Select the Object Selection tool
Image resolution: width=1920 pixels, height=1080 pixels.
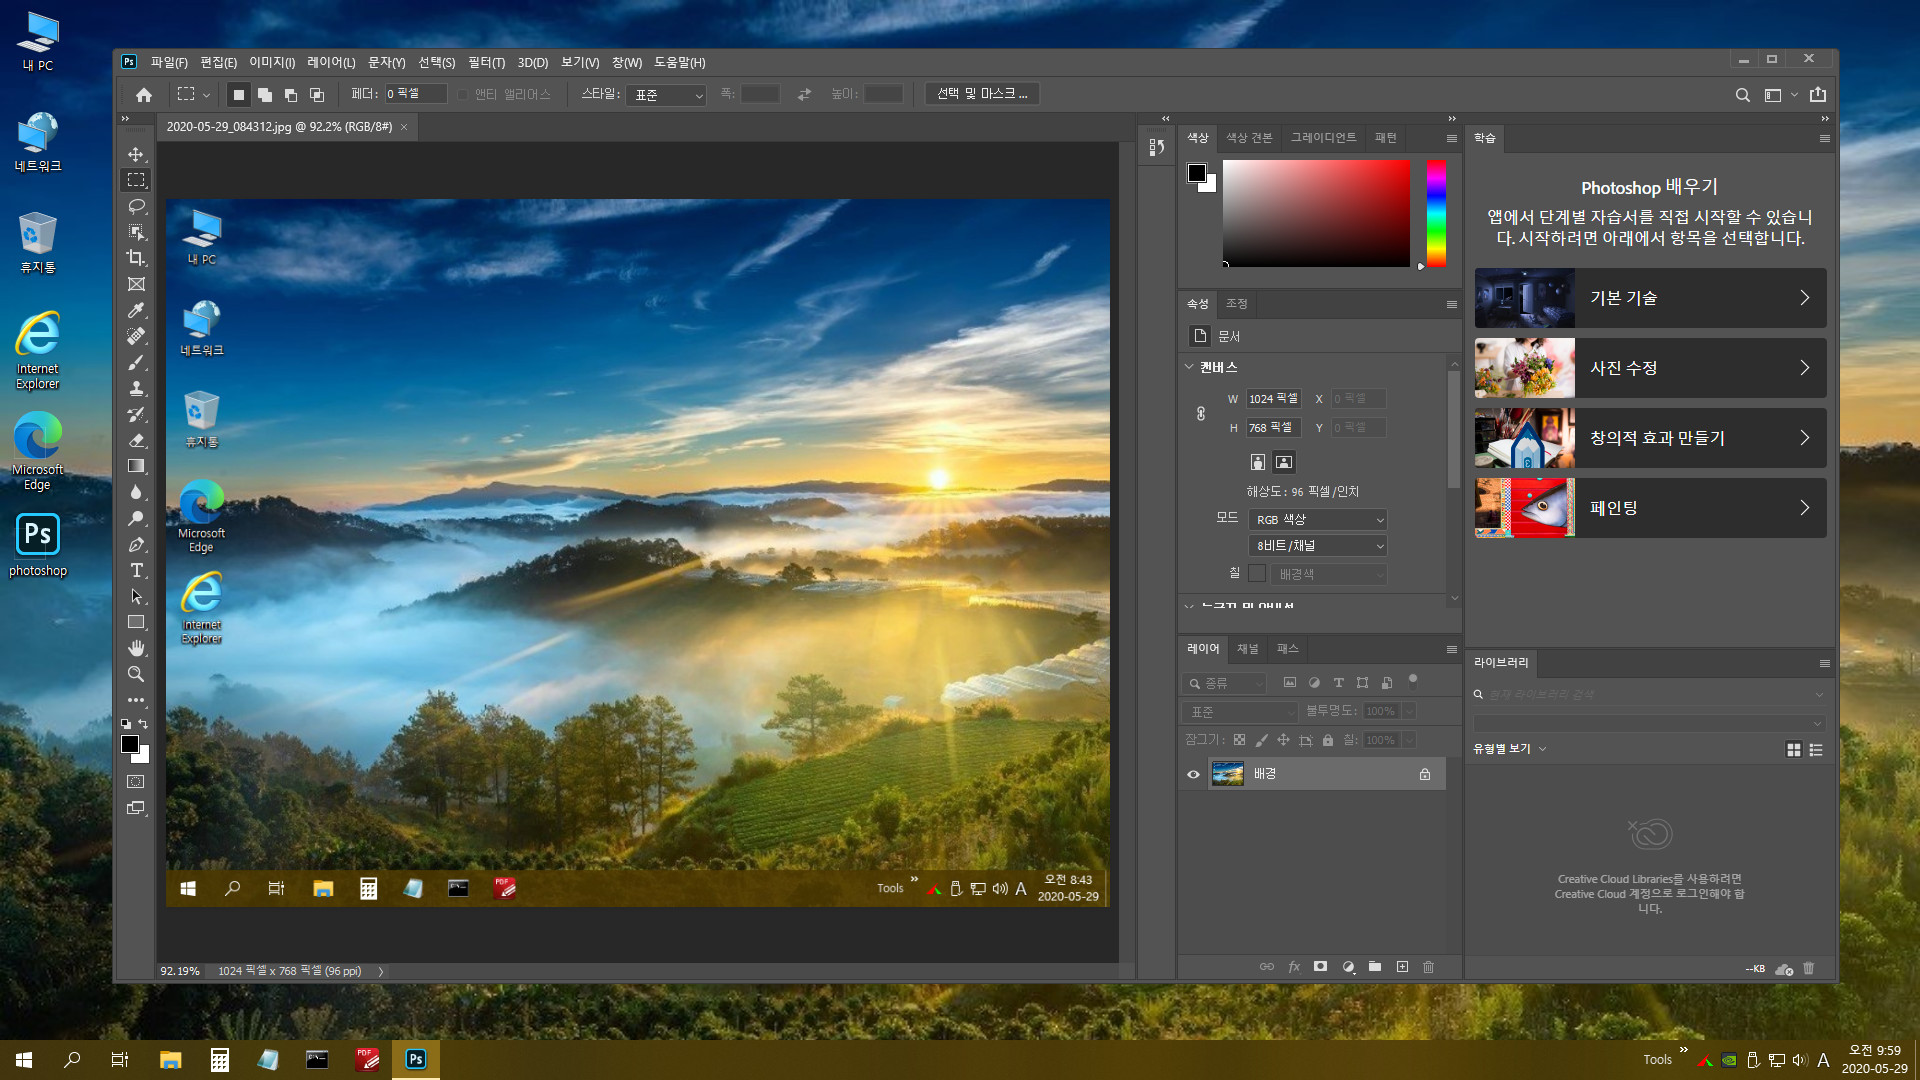coord(136,232)
